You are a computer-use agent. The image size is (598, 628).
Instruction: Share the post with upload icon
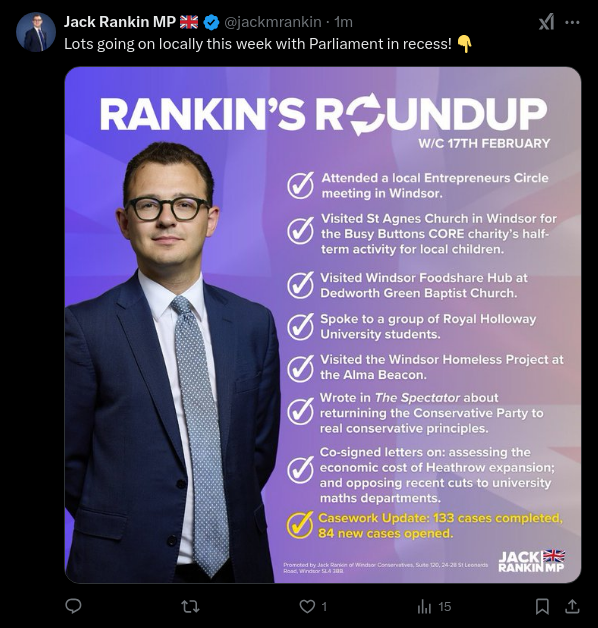coord(572,606)
